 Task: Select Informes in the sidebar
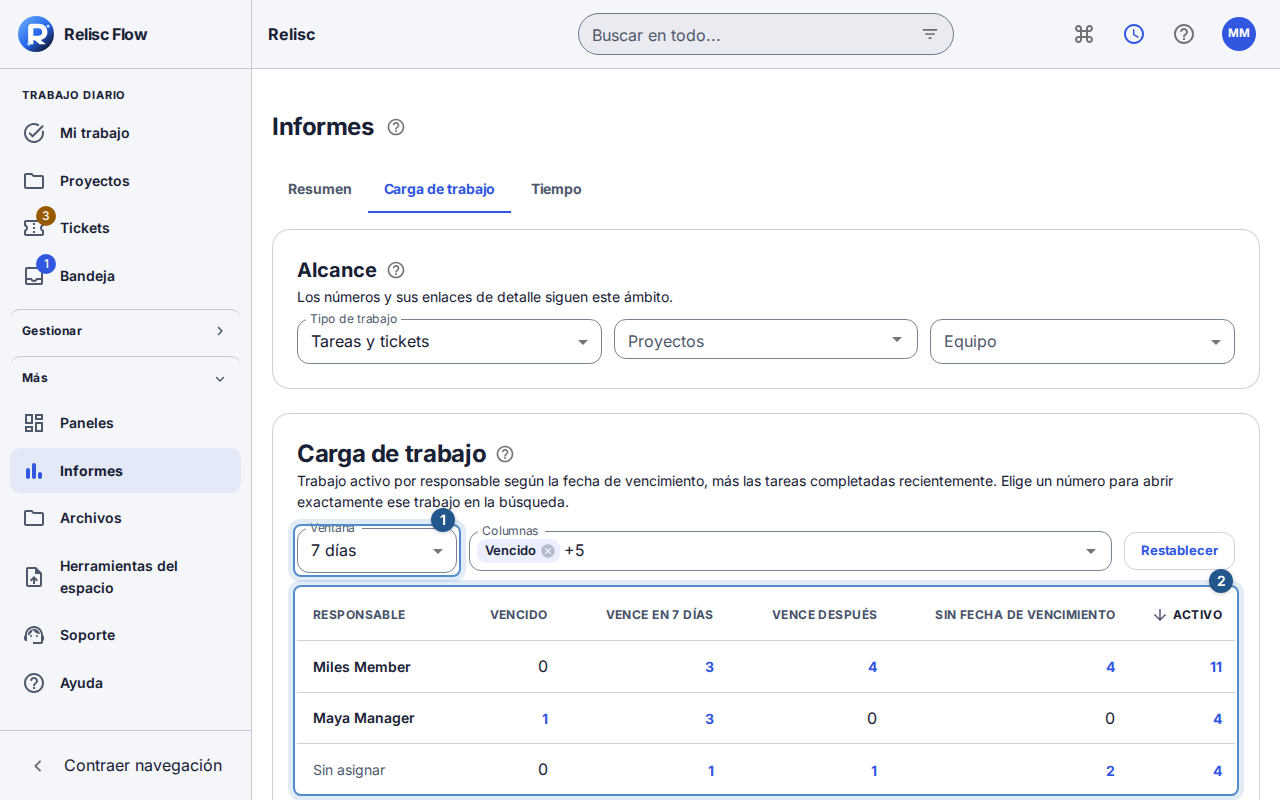pyautogui.click(x=125, y=471)
